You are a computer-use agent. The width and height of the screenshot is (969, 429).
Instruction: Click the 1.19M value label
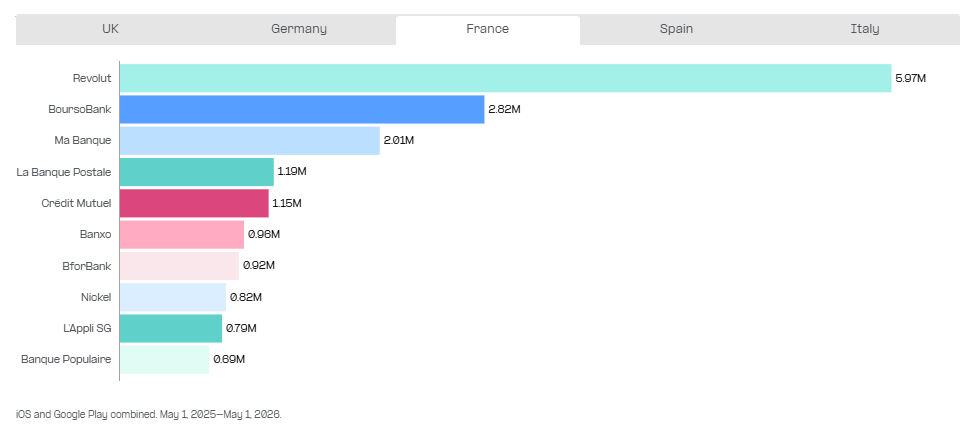pos(292,172)
